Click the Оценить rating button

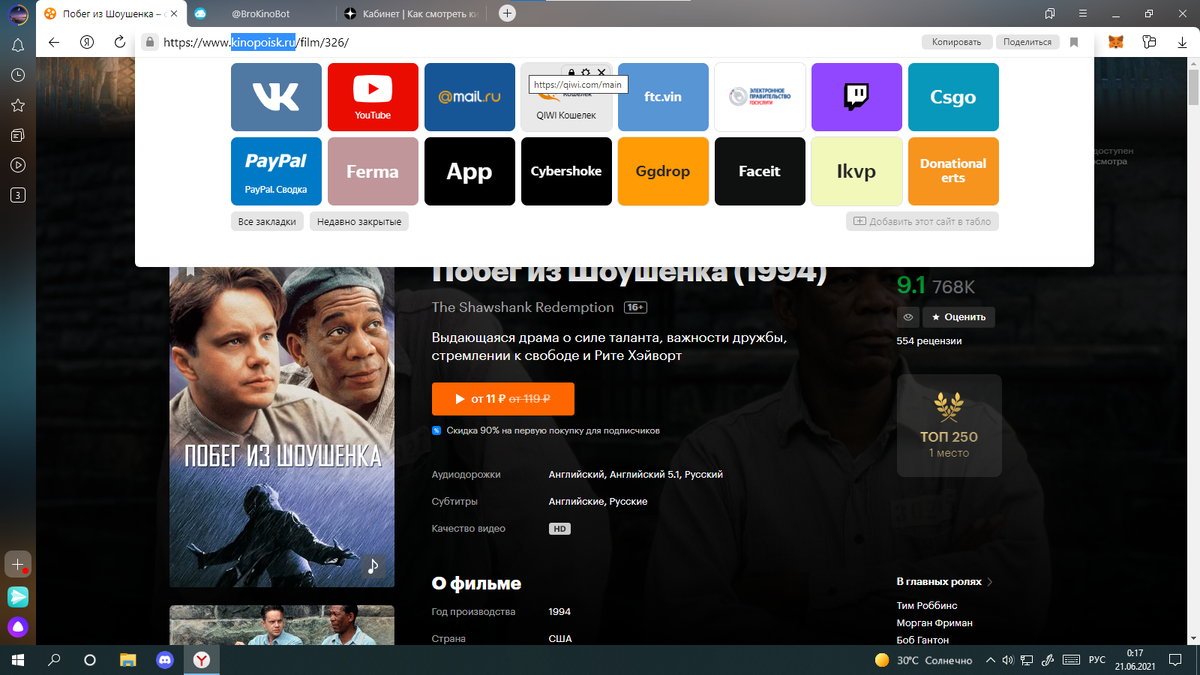pyautogui.click(x=959, y=317)
